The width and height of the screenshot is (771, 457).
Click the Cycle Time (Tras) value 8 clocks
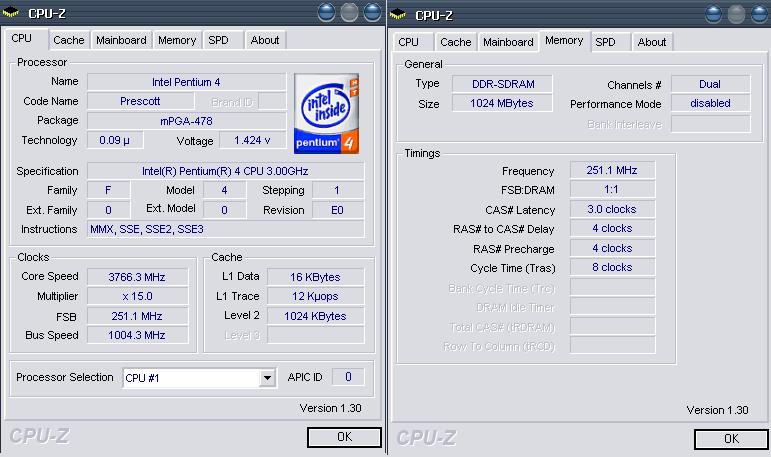tap(612, 268)
